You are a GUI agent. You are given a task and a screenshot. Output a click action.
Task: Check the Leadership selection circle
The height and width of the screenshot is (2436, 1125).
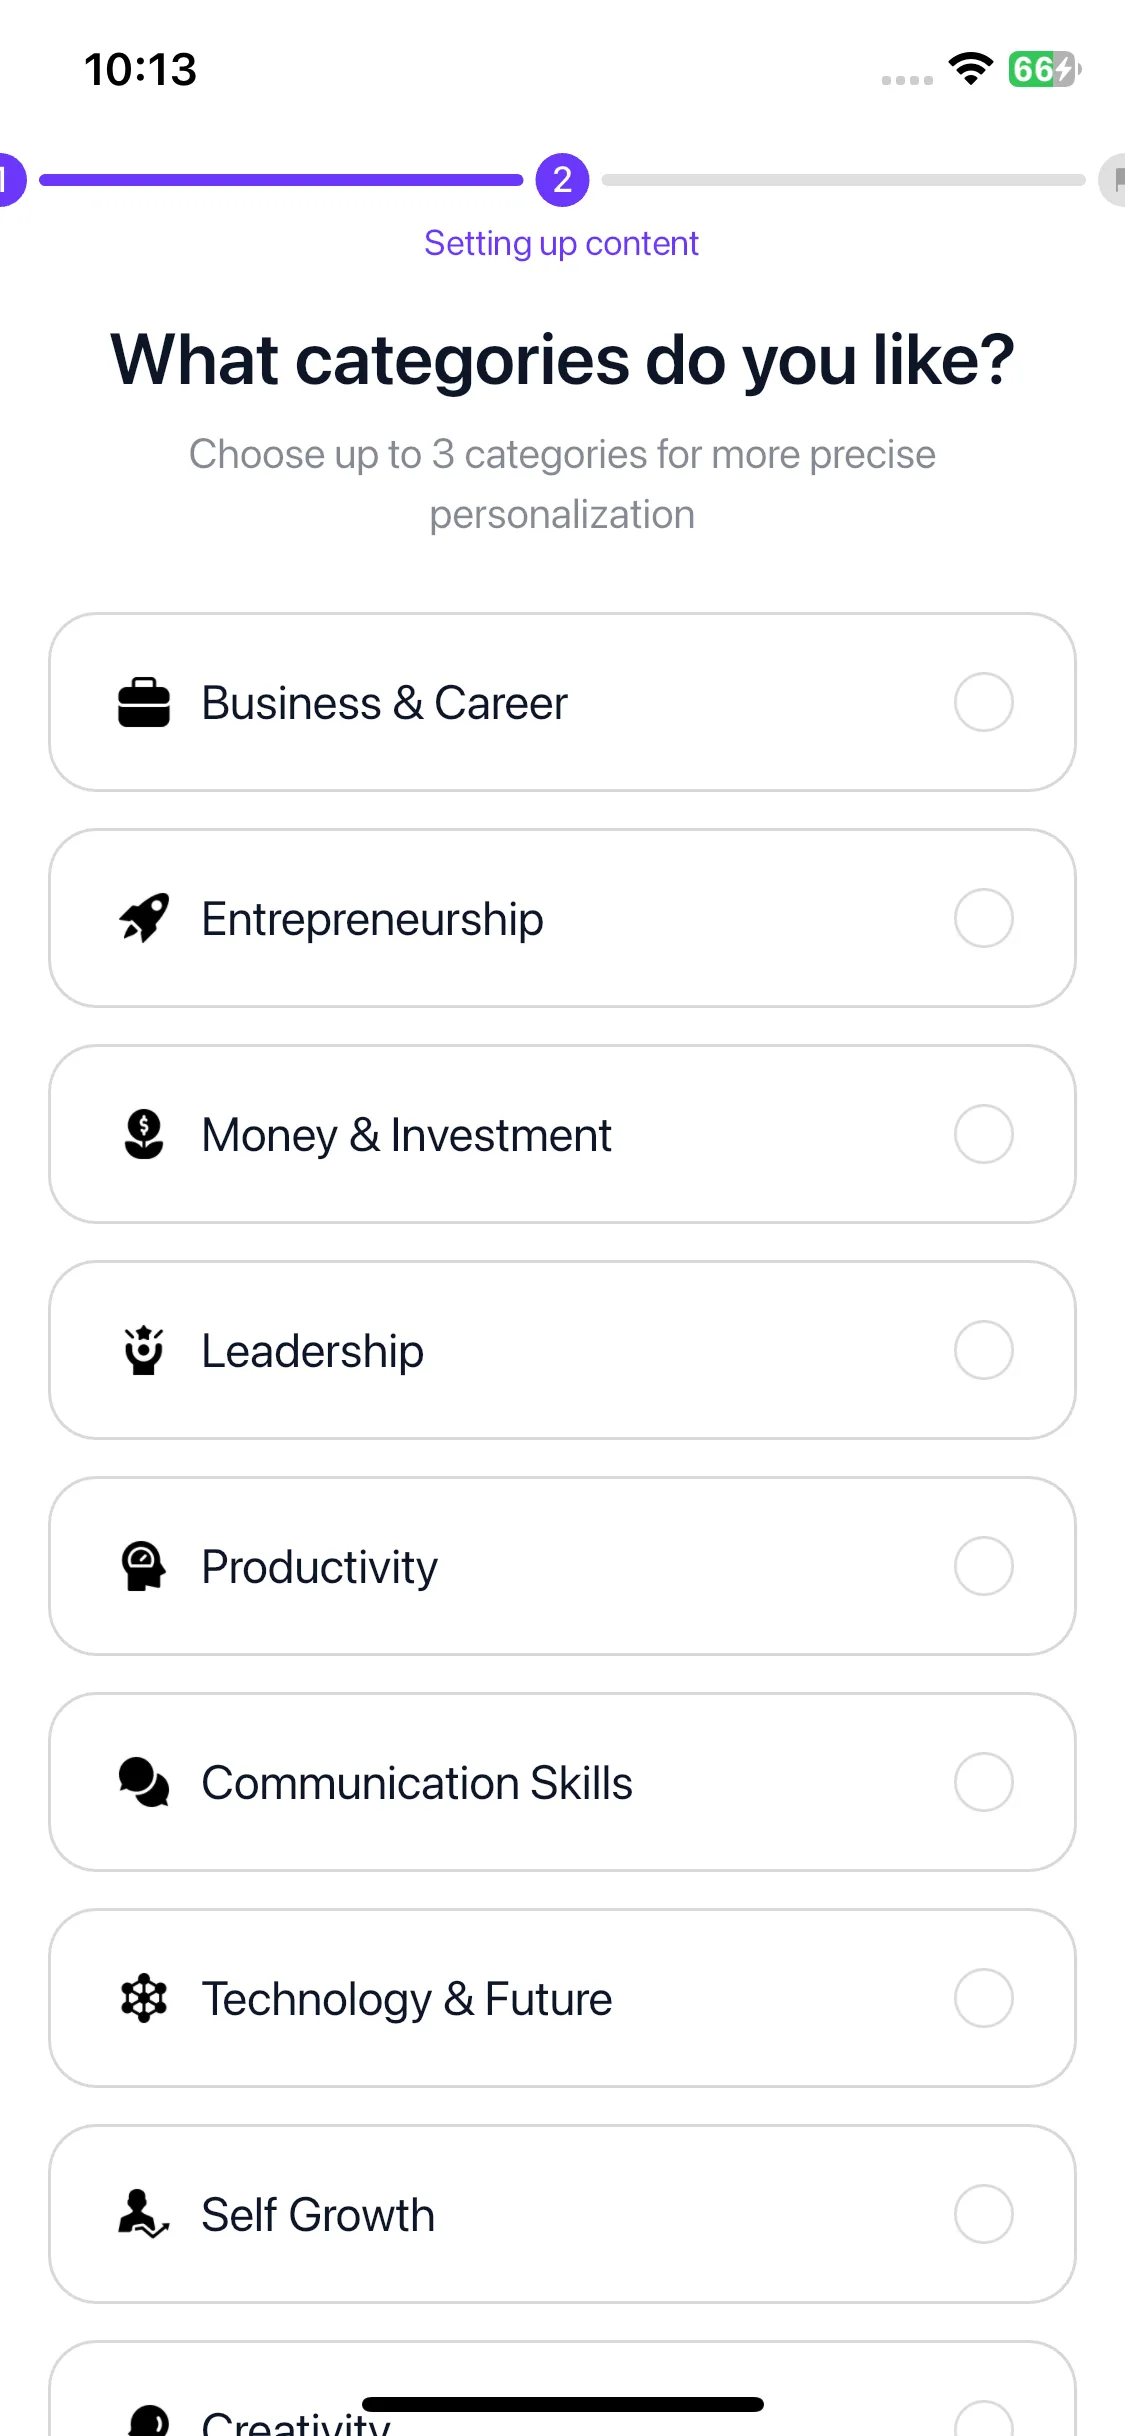pos(984,1350)
